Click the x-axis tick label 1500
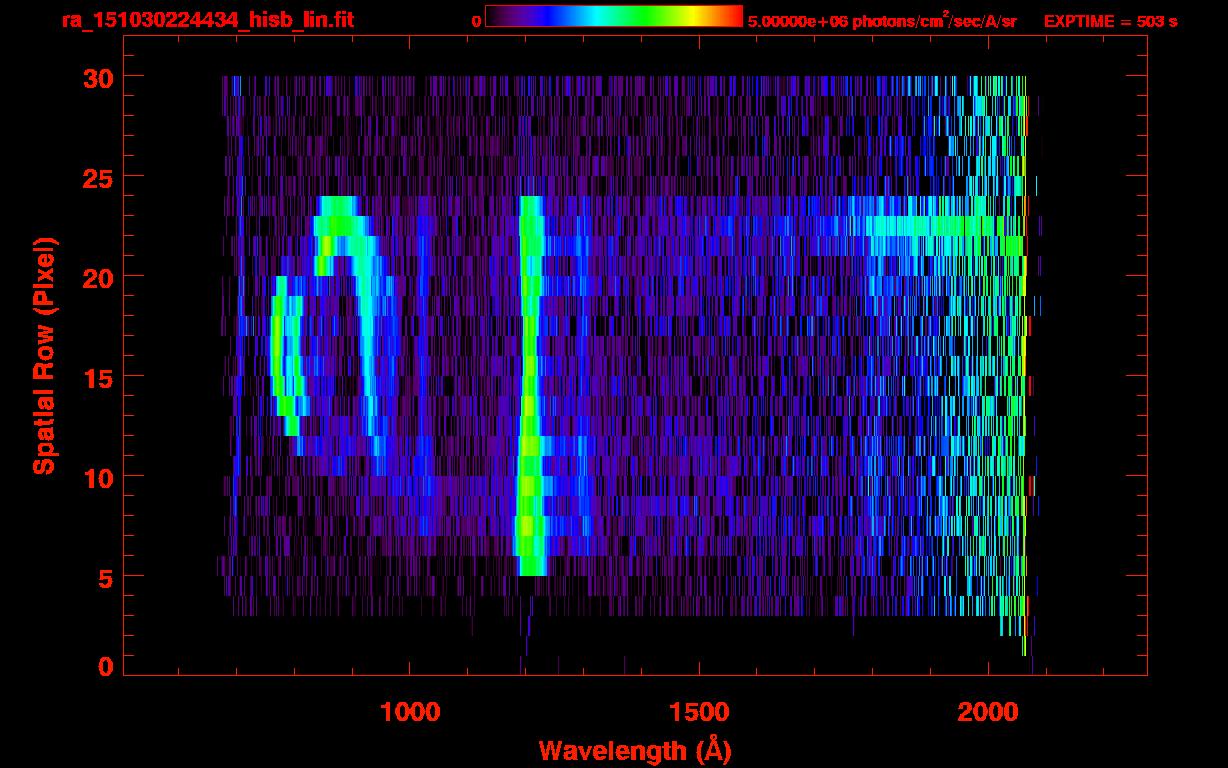 [x=699, y=711]
